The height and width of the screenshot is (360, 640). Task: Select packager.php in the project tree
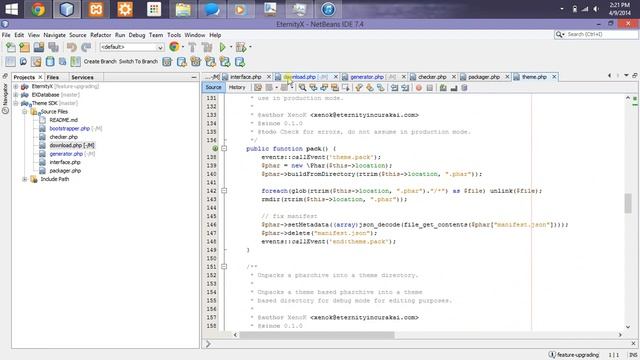(65, 171)
